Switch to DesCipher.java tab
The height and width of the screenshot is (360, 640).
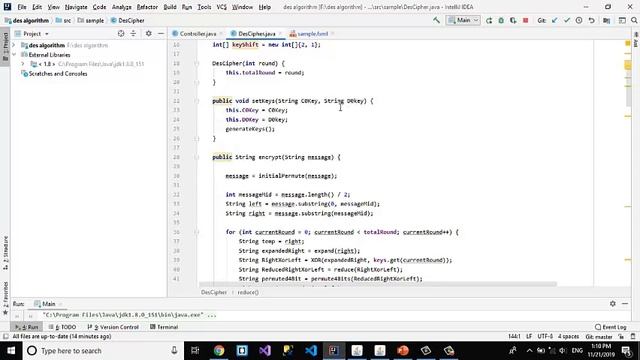(x=257, y=33)
